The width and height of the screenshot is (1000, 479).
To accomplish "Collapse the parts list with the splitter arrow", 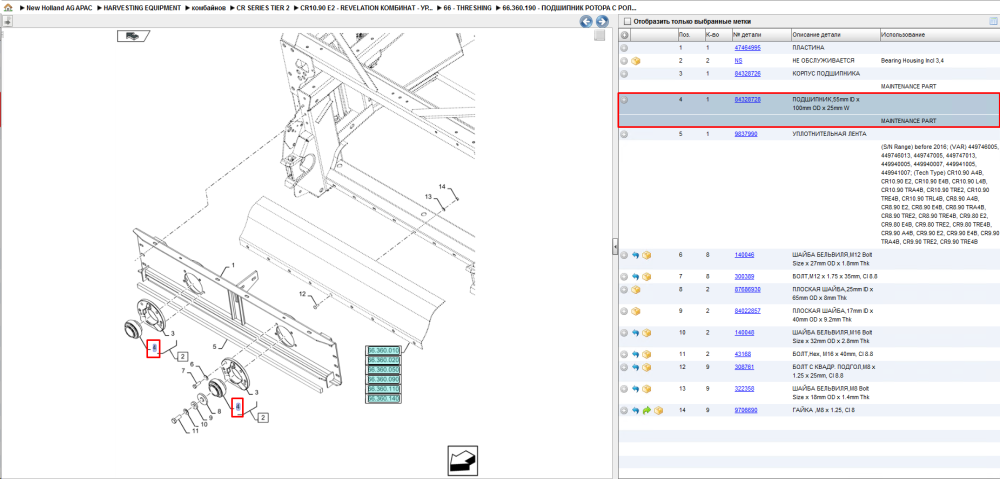I will [615, 246].
